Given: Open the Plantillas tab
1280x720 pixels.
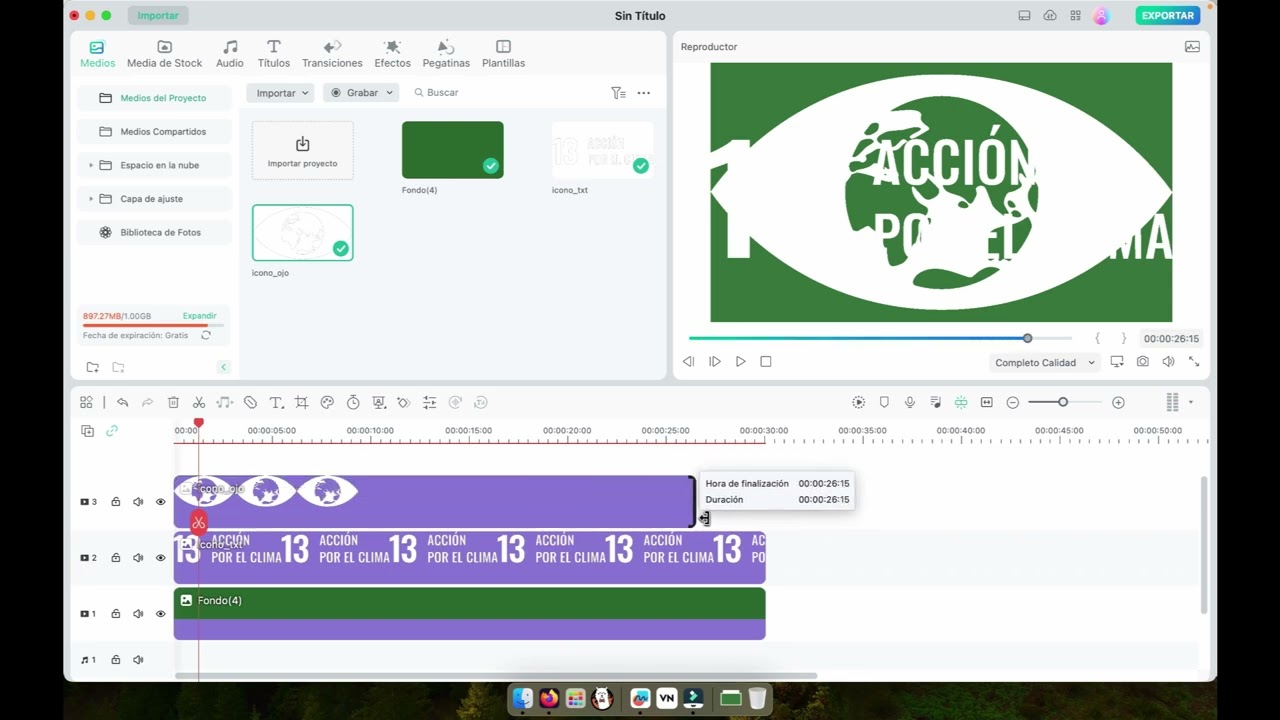Looking at the screenshot, I should (x=503, y=54).
